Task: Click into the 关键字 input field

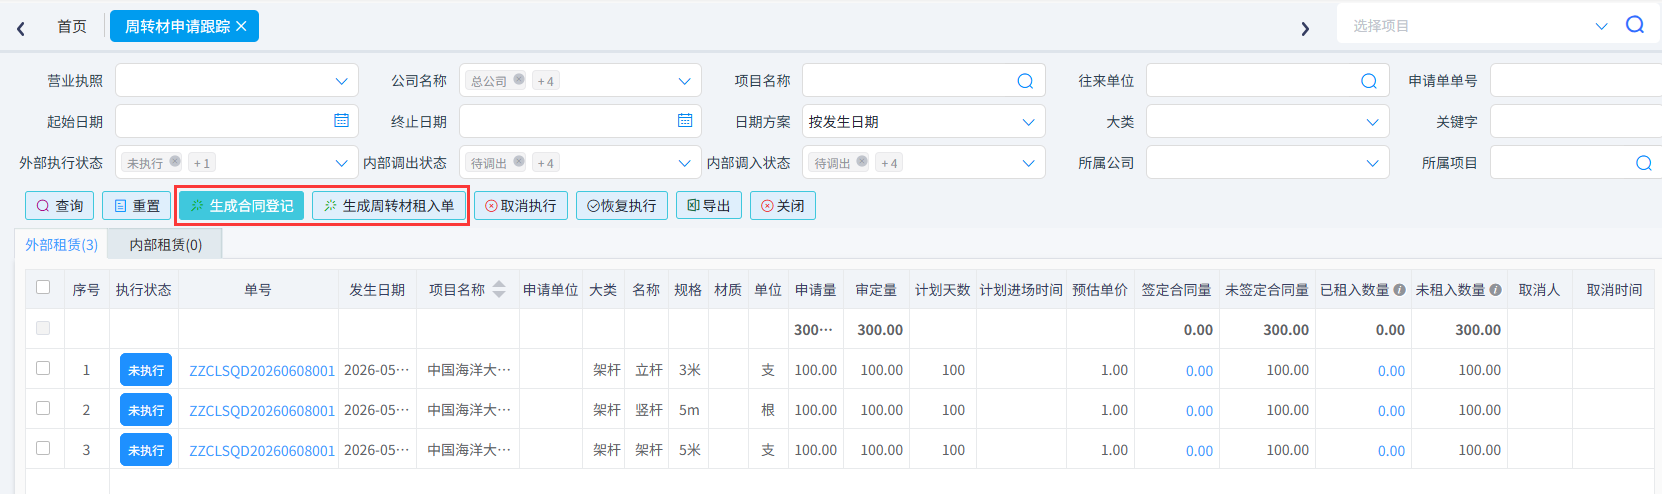Action: click(x=1576, y=122)
